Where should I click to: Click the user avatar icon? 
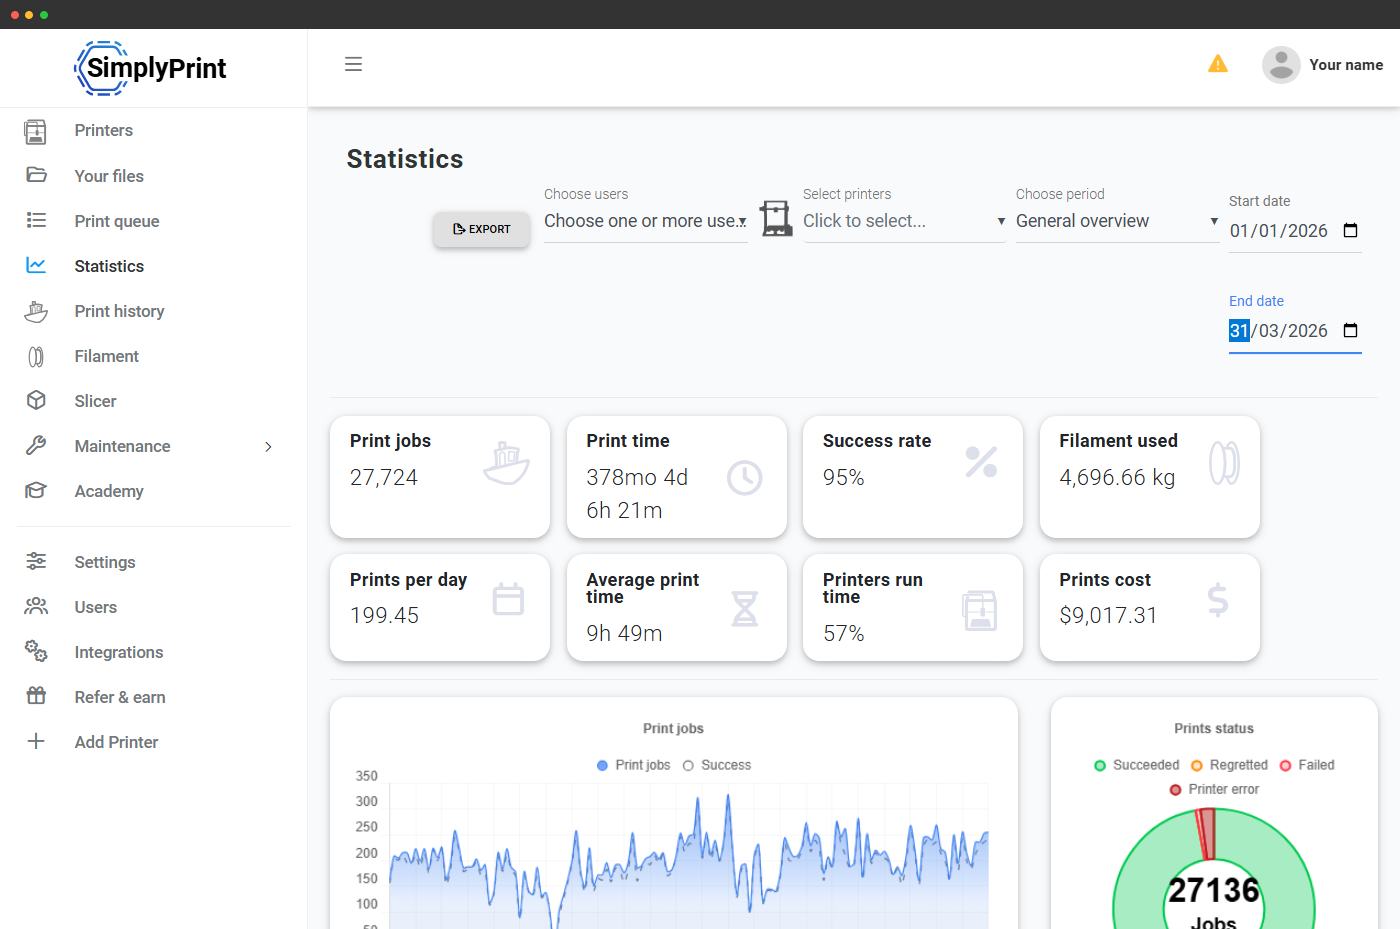1281,65
